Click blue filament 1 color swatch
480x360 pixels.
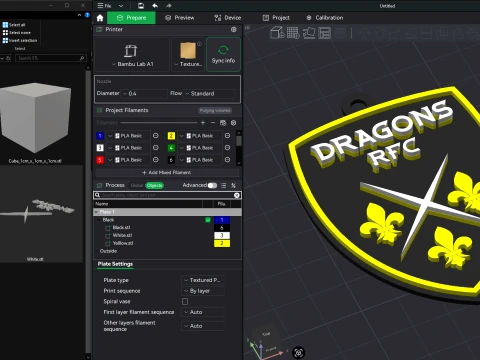[100, 136]
